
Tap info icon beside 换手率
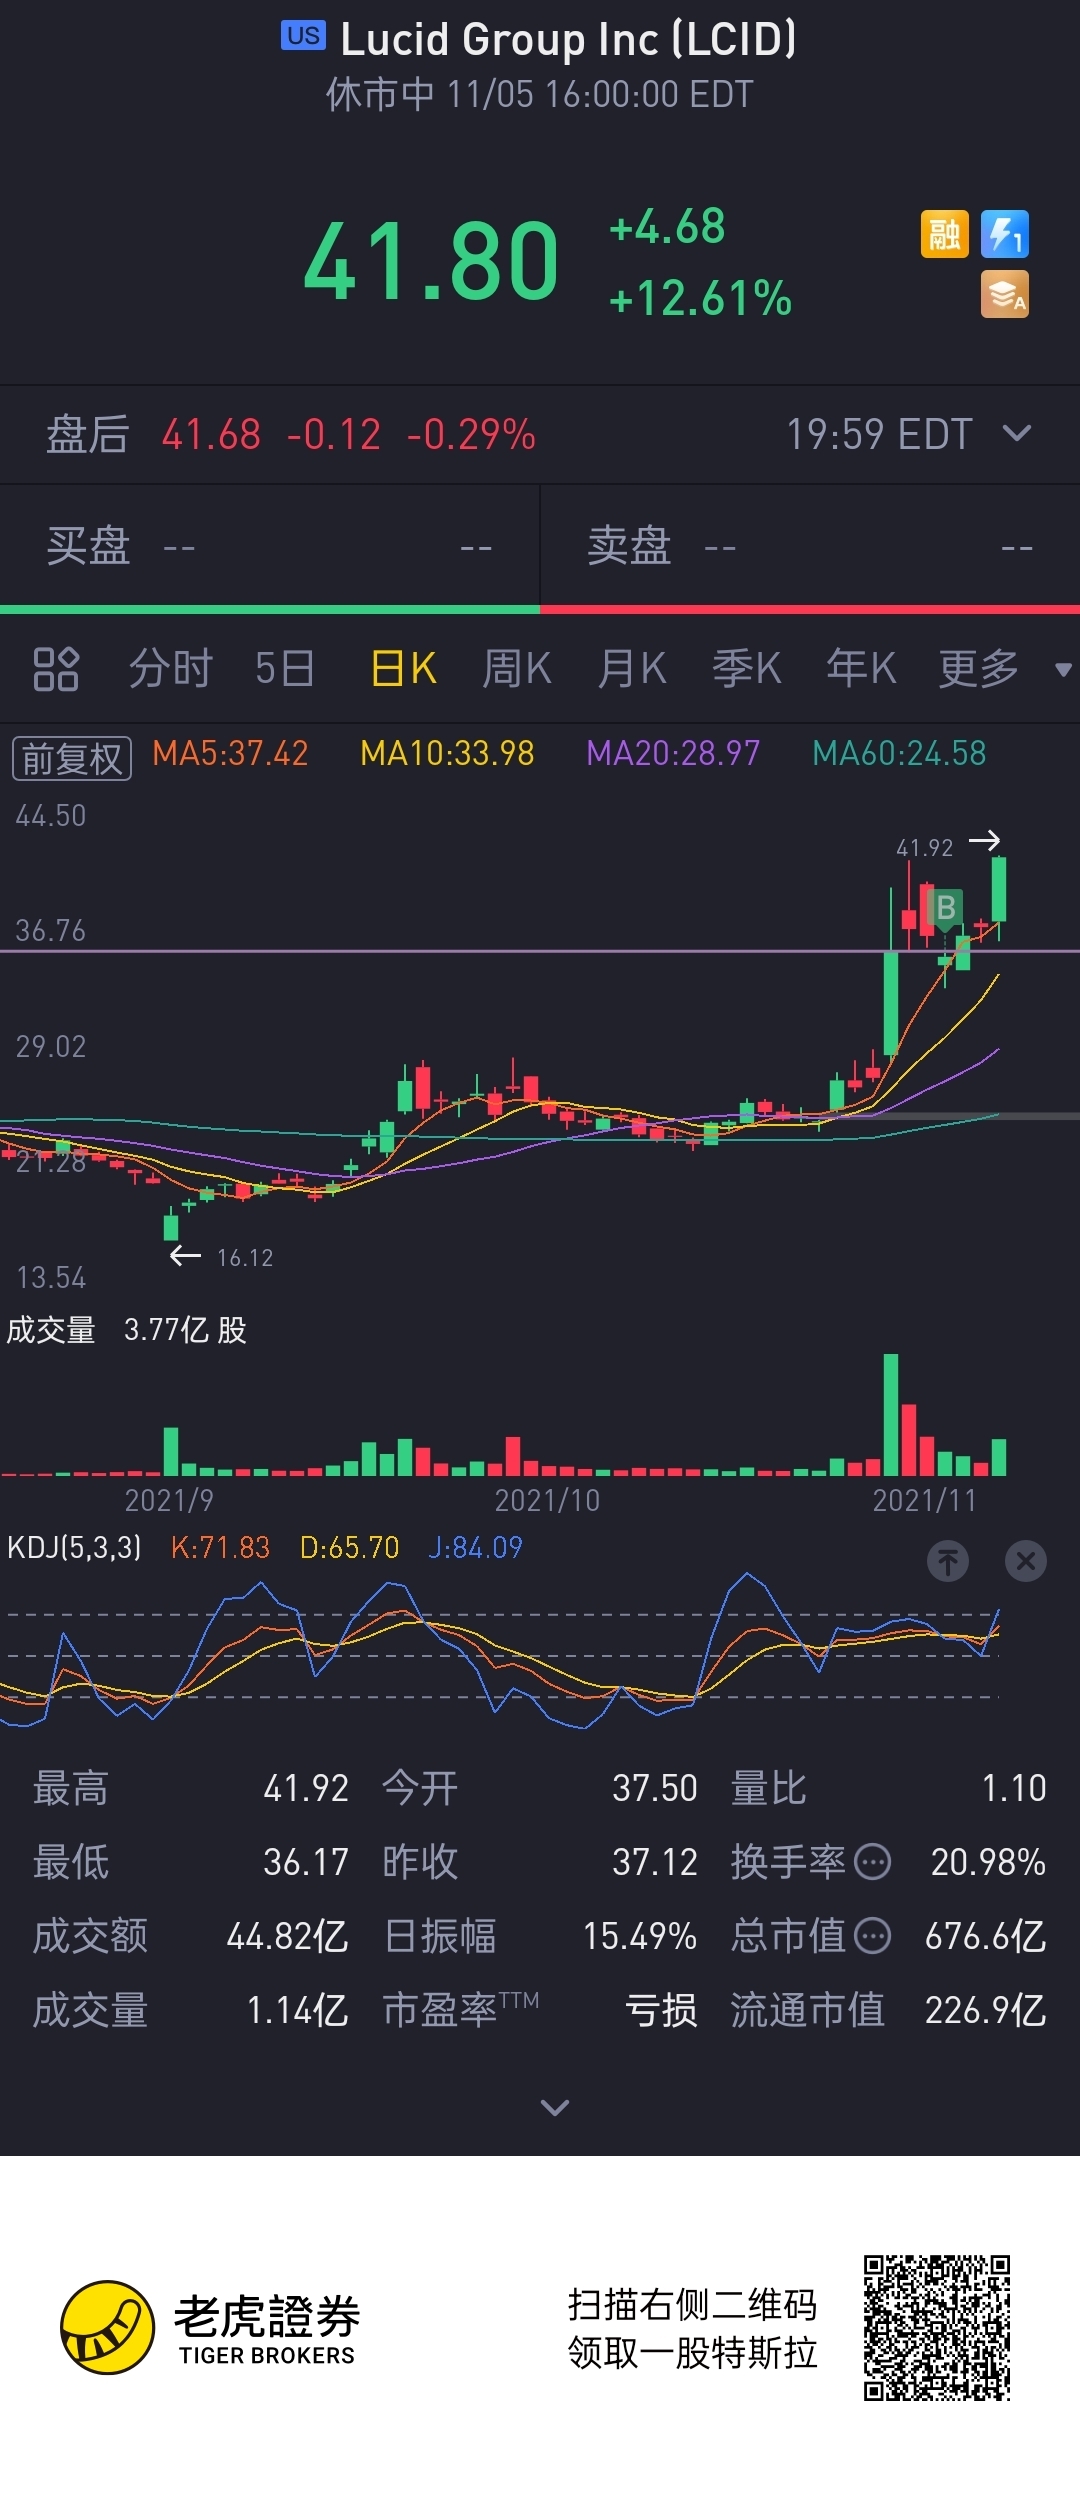click(x=873, y=1863)
